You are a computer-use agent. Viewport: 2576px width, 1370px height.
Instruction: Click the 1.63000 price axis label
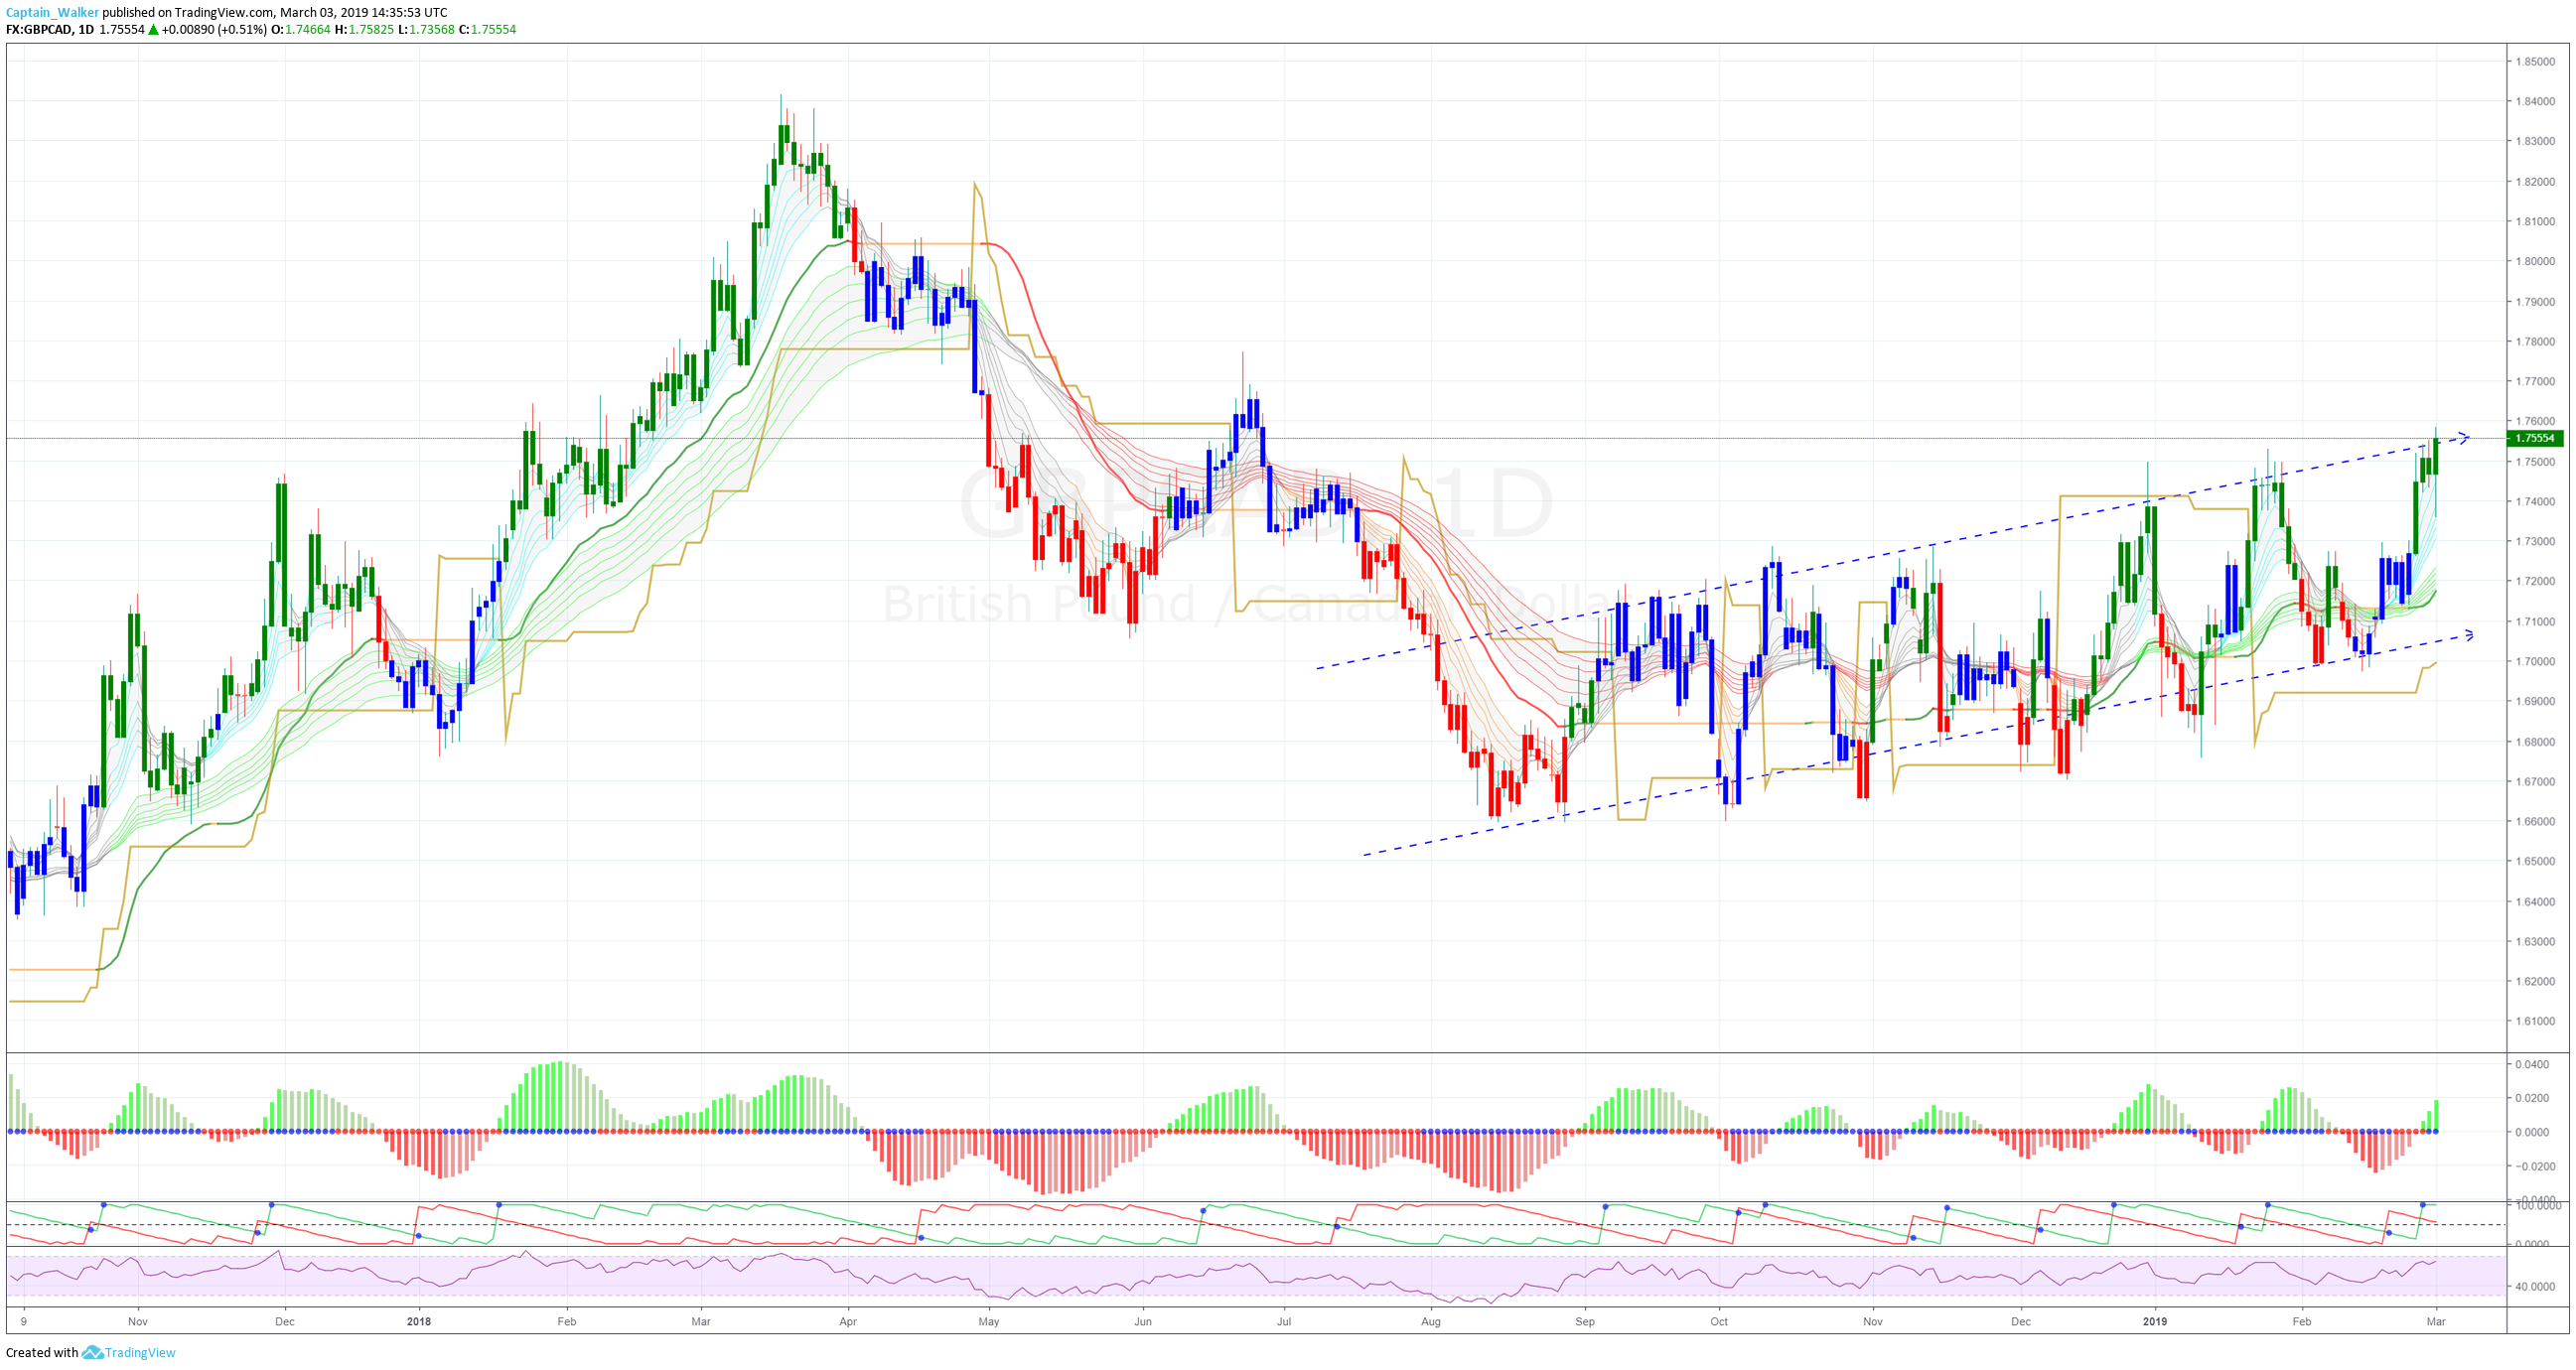pos(2535,942)
